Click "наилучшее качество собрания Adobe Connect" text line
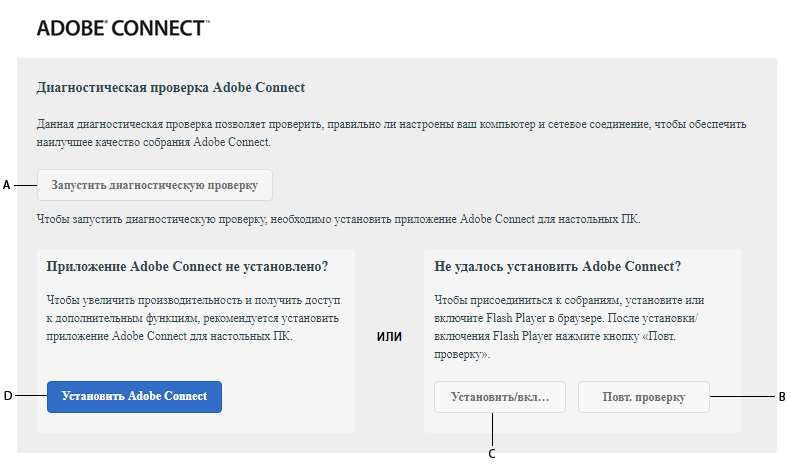 pos(154,143)
